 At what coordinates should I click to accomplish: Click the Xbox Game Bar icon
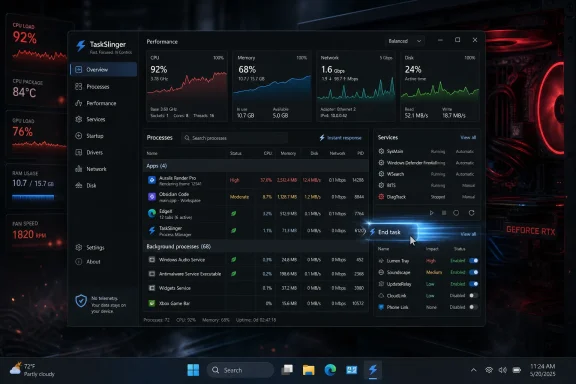coord(152,303)
